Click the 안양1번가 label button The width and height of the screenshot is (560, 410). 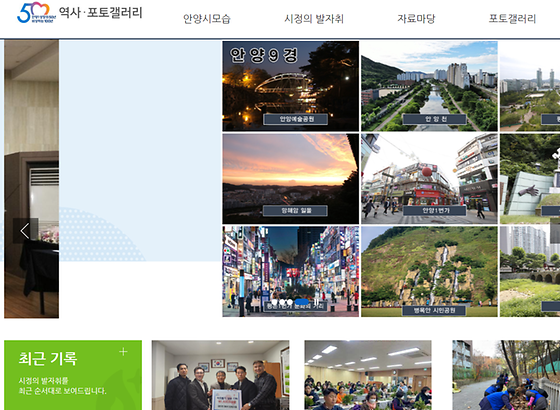pos(435,210)
